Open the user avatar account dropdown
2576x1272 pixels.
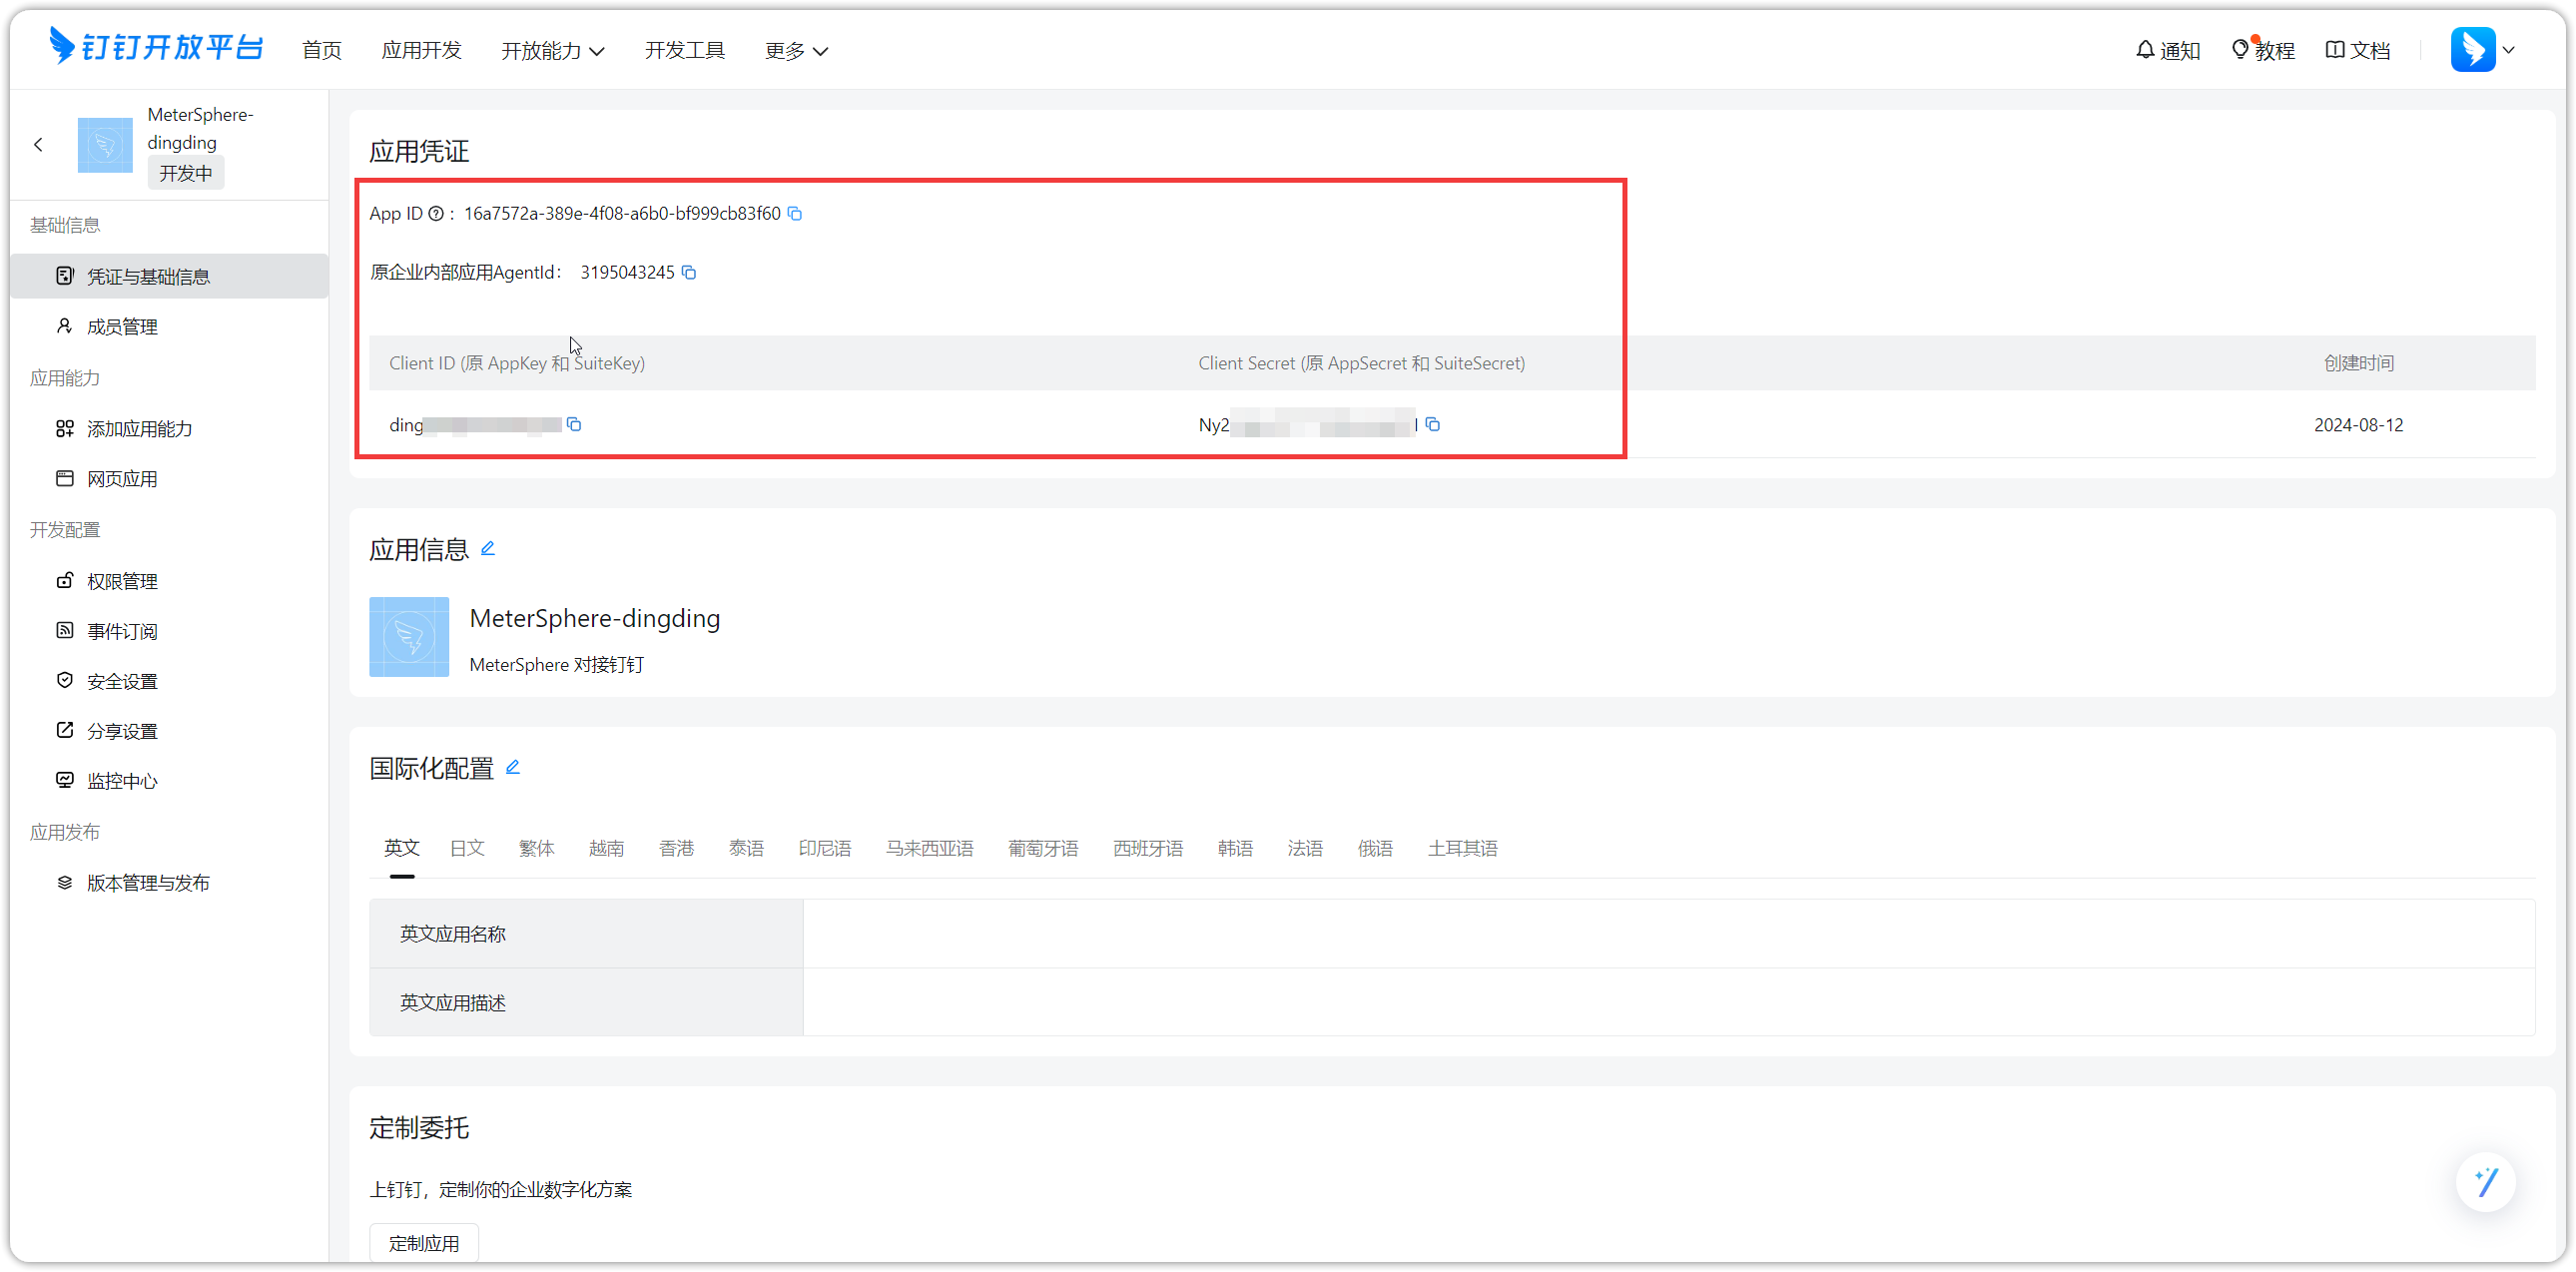(2483, 50)
